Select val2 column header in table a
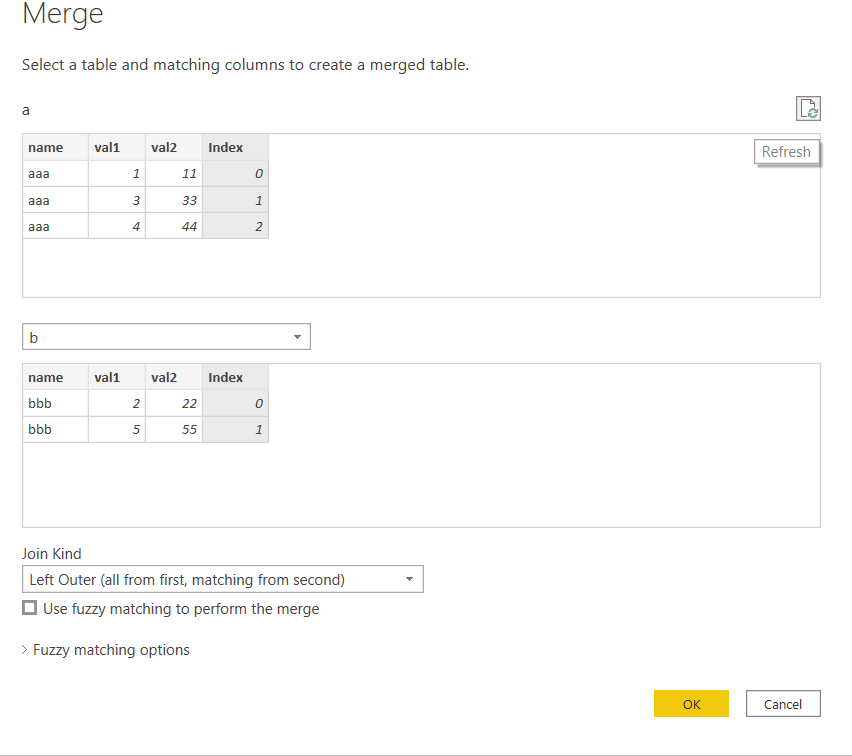 click(x=174, y=147)
